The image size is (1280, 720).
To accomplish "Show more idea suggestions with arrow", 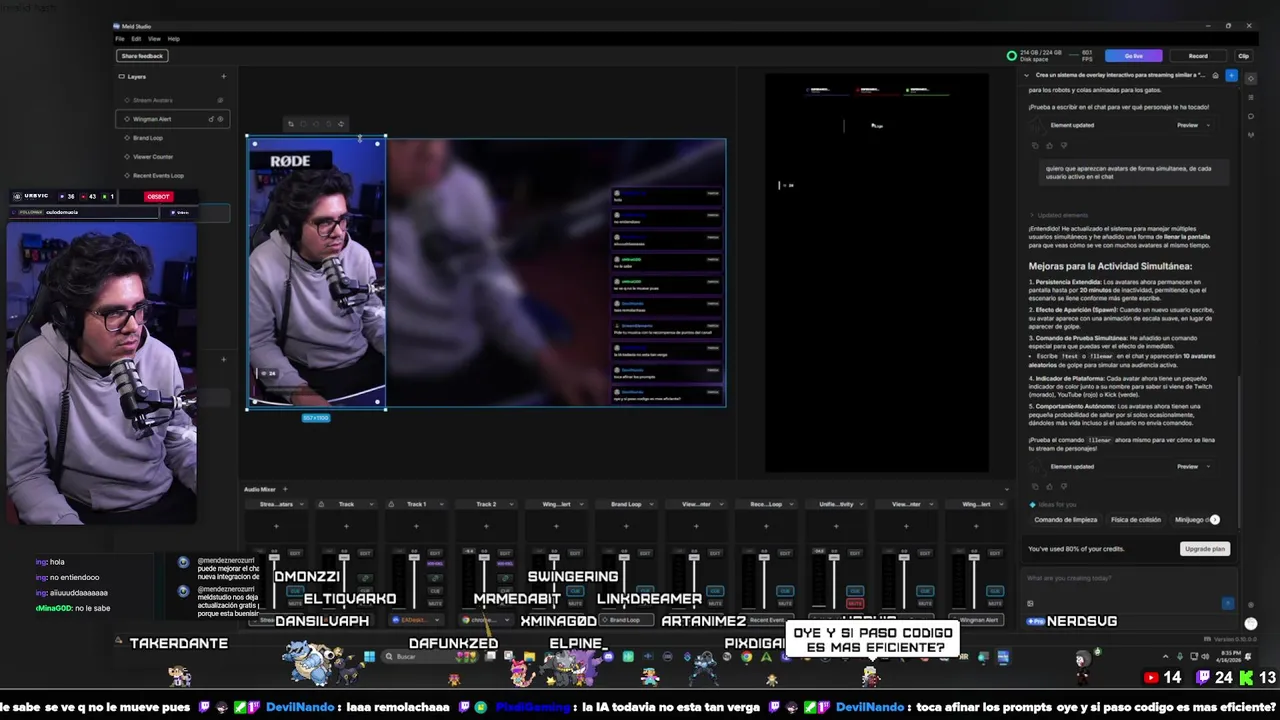I will pyautogui.click(x=1214, y=520).
